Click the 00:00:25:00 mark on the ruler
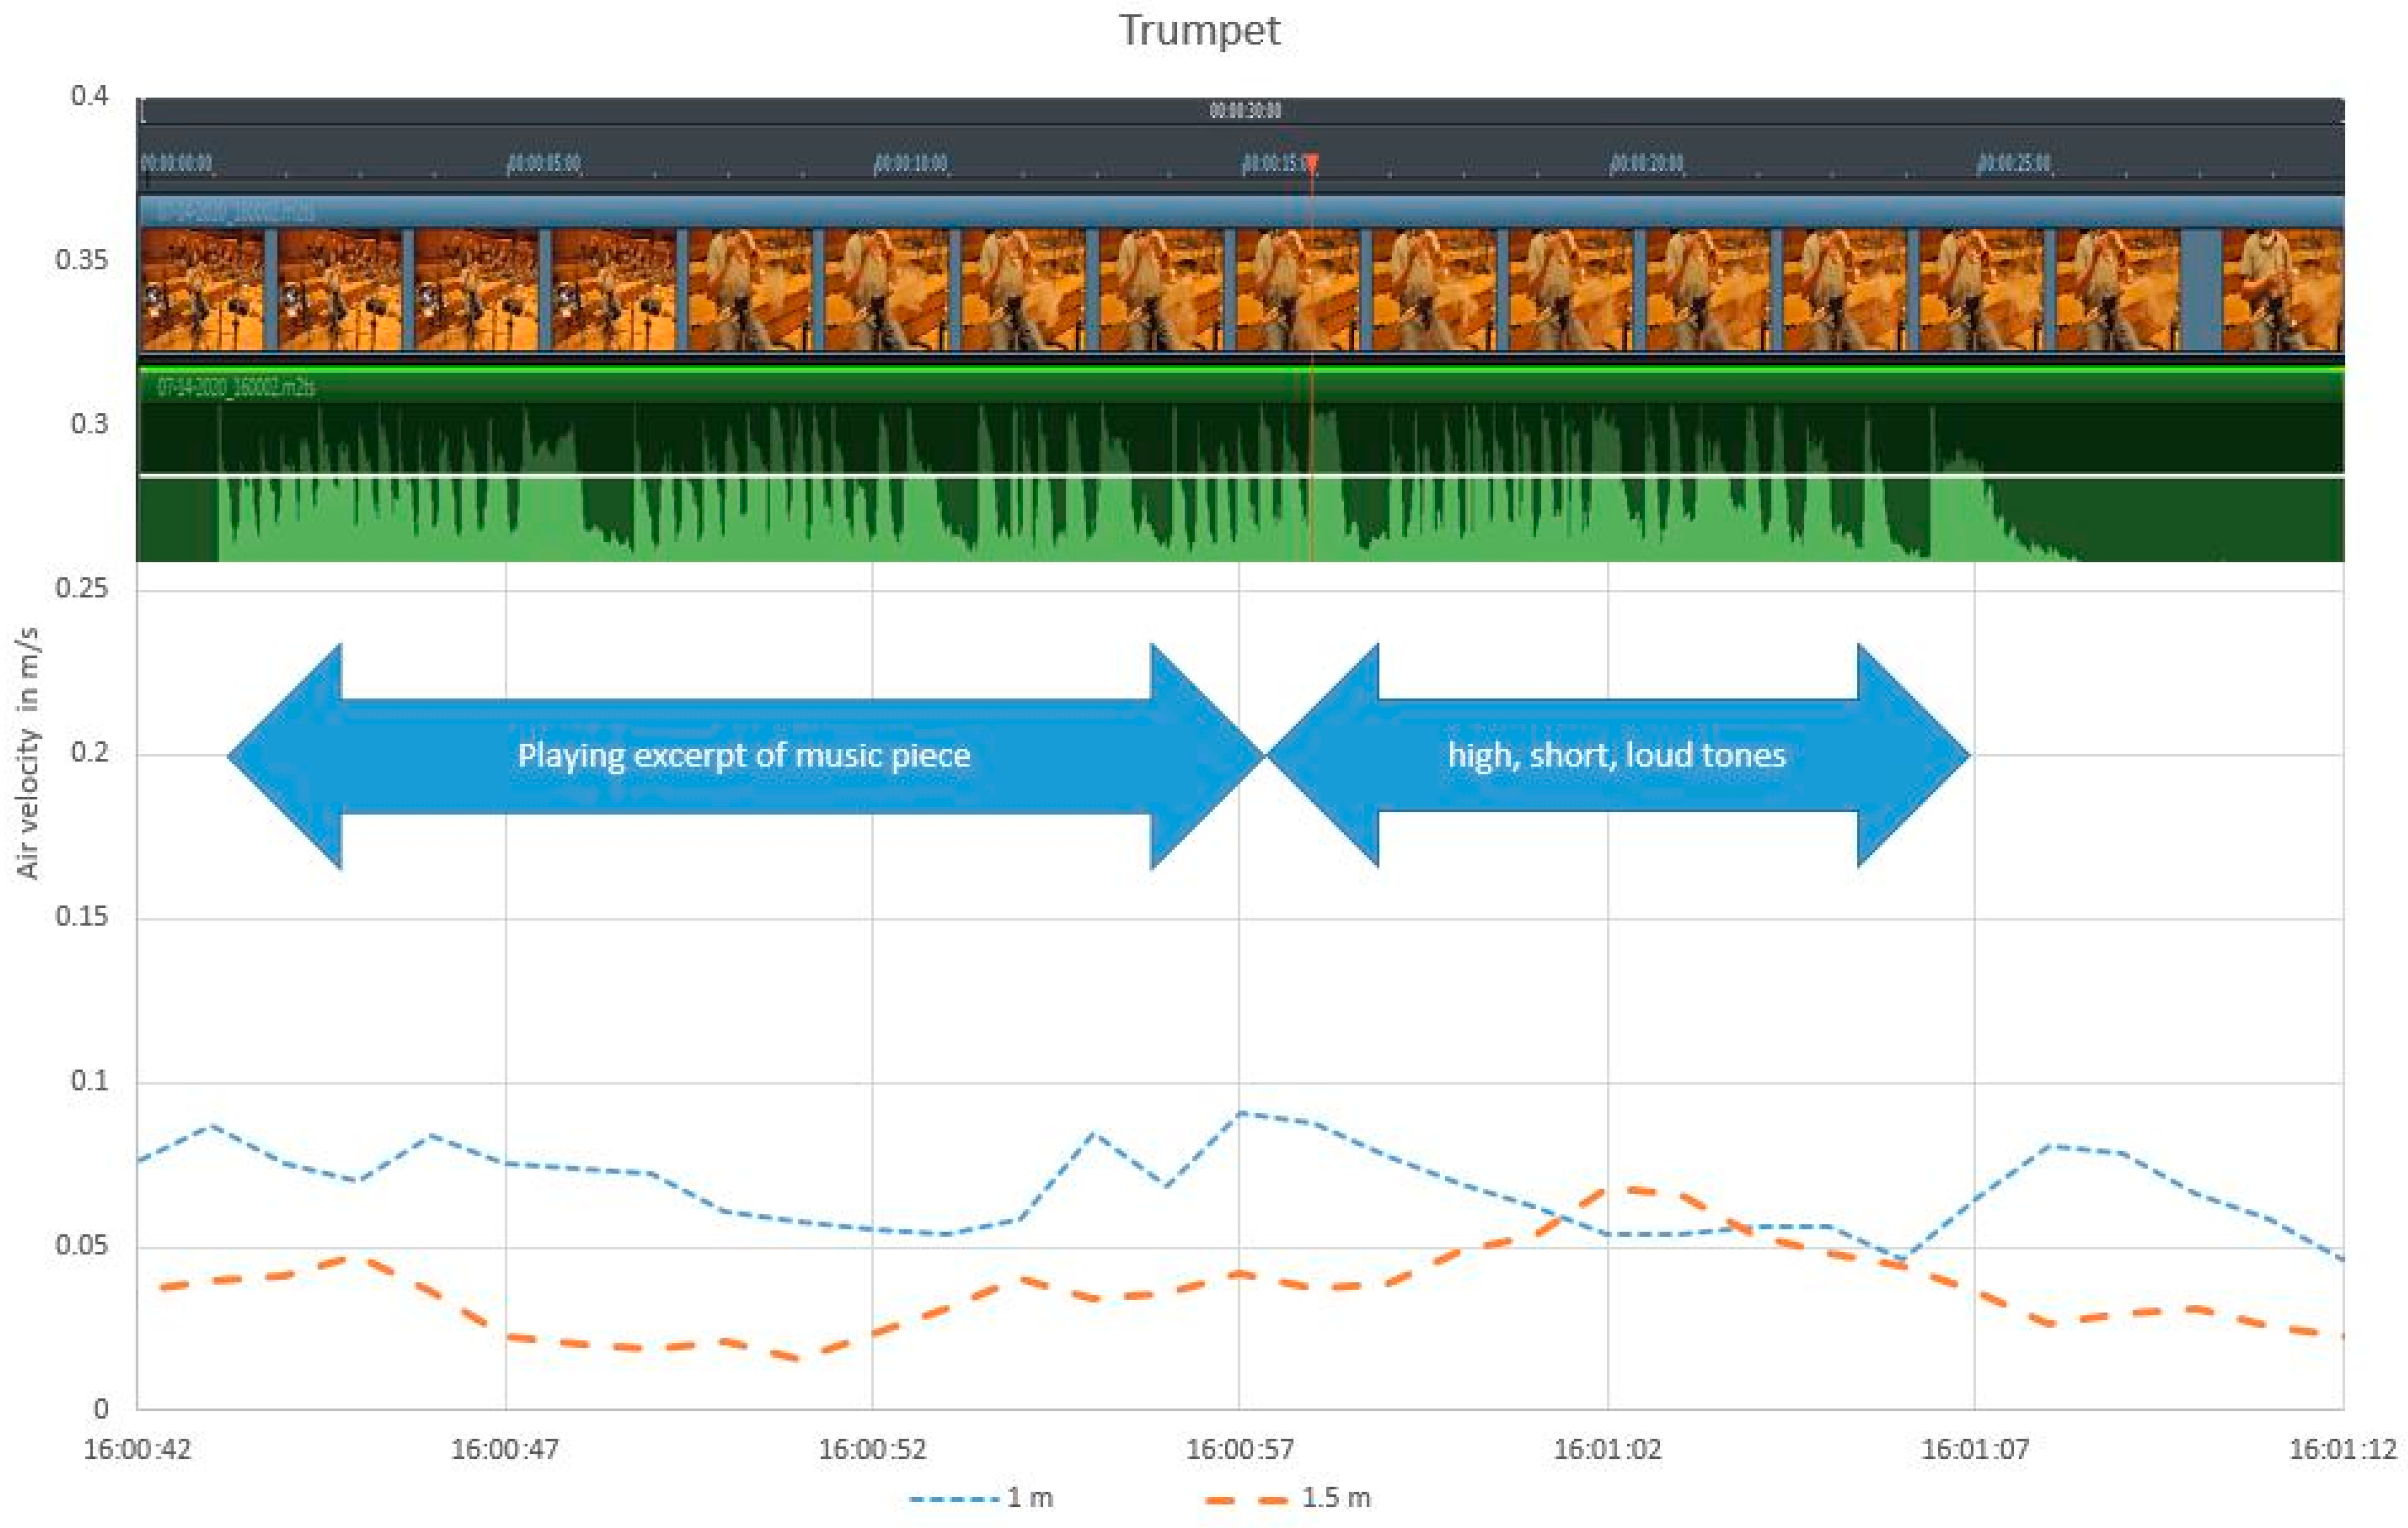This screenshot has height=1528, width=2408. coord(2015,163)
